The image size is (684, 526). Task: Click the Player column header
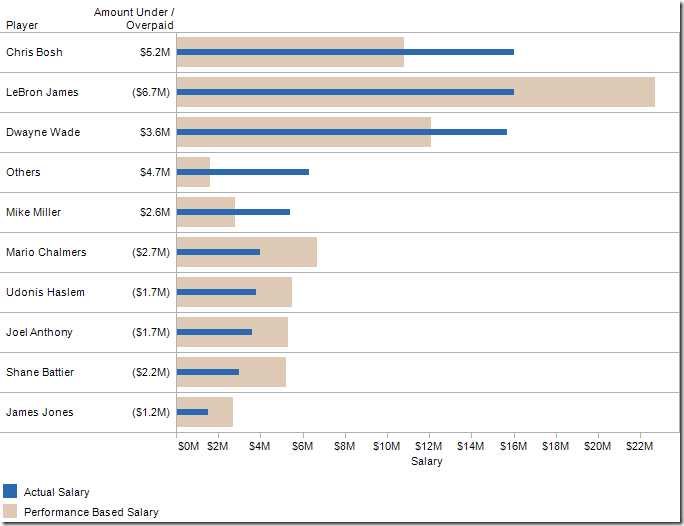click(22, 25)
